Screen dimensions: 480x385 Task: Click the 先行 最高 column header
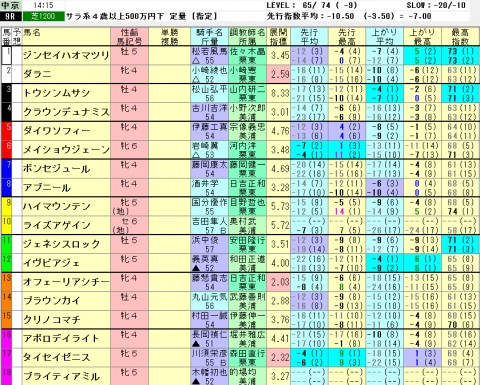click(x=347, y=37)
